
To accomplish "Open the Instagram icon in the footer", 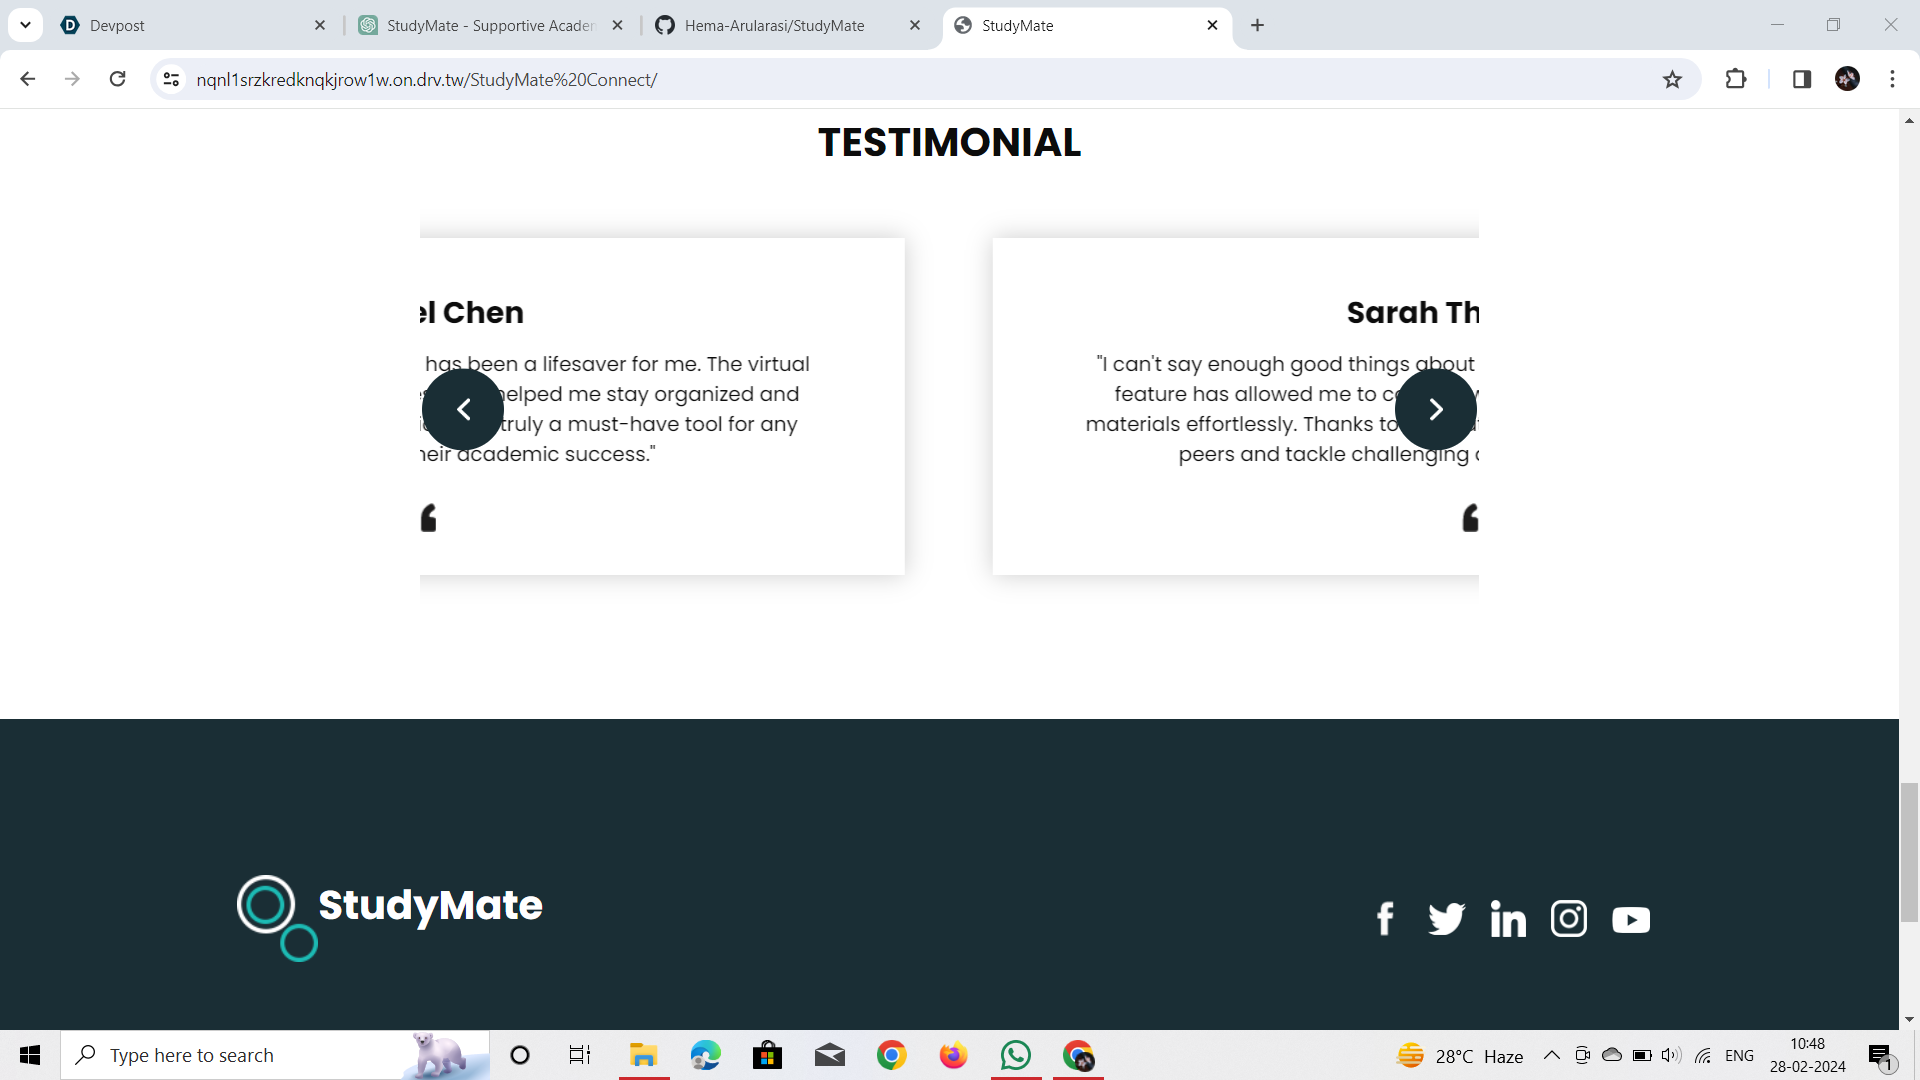I will 1569,918.
